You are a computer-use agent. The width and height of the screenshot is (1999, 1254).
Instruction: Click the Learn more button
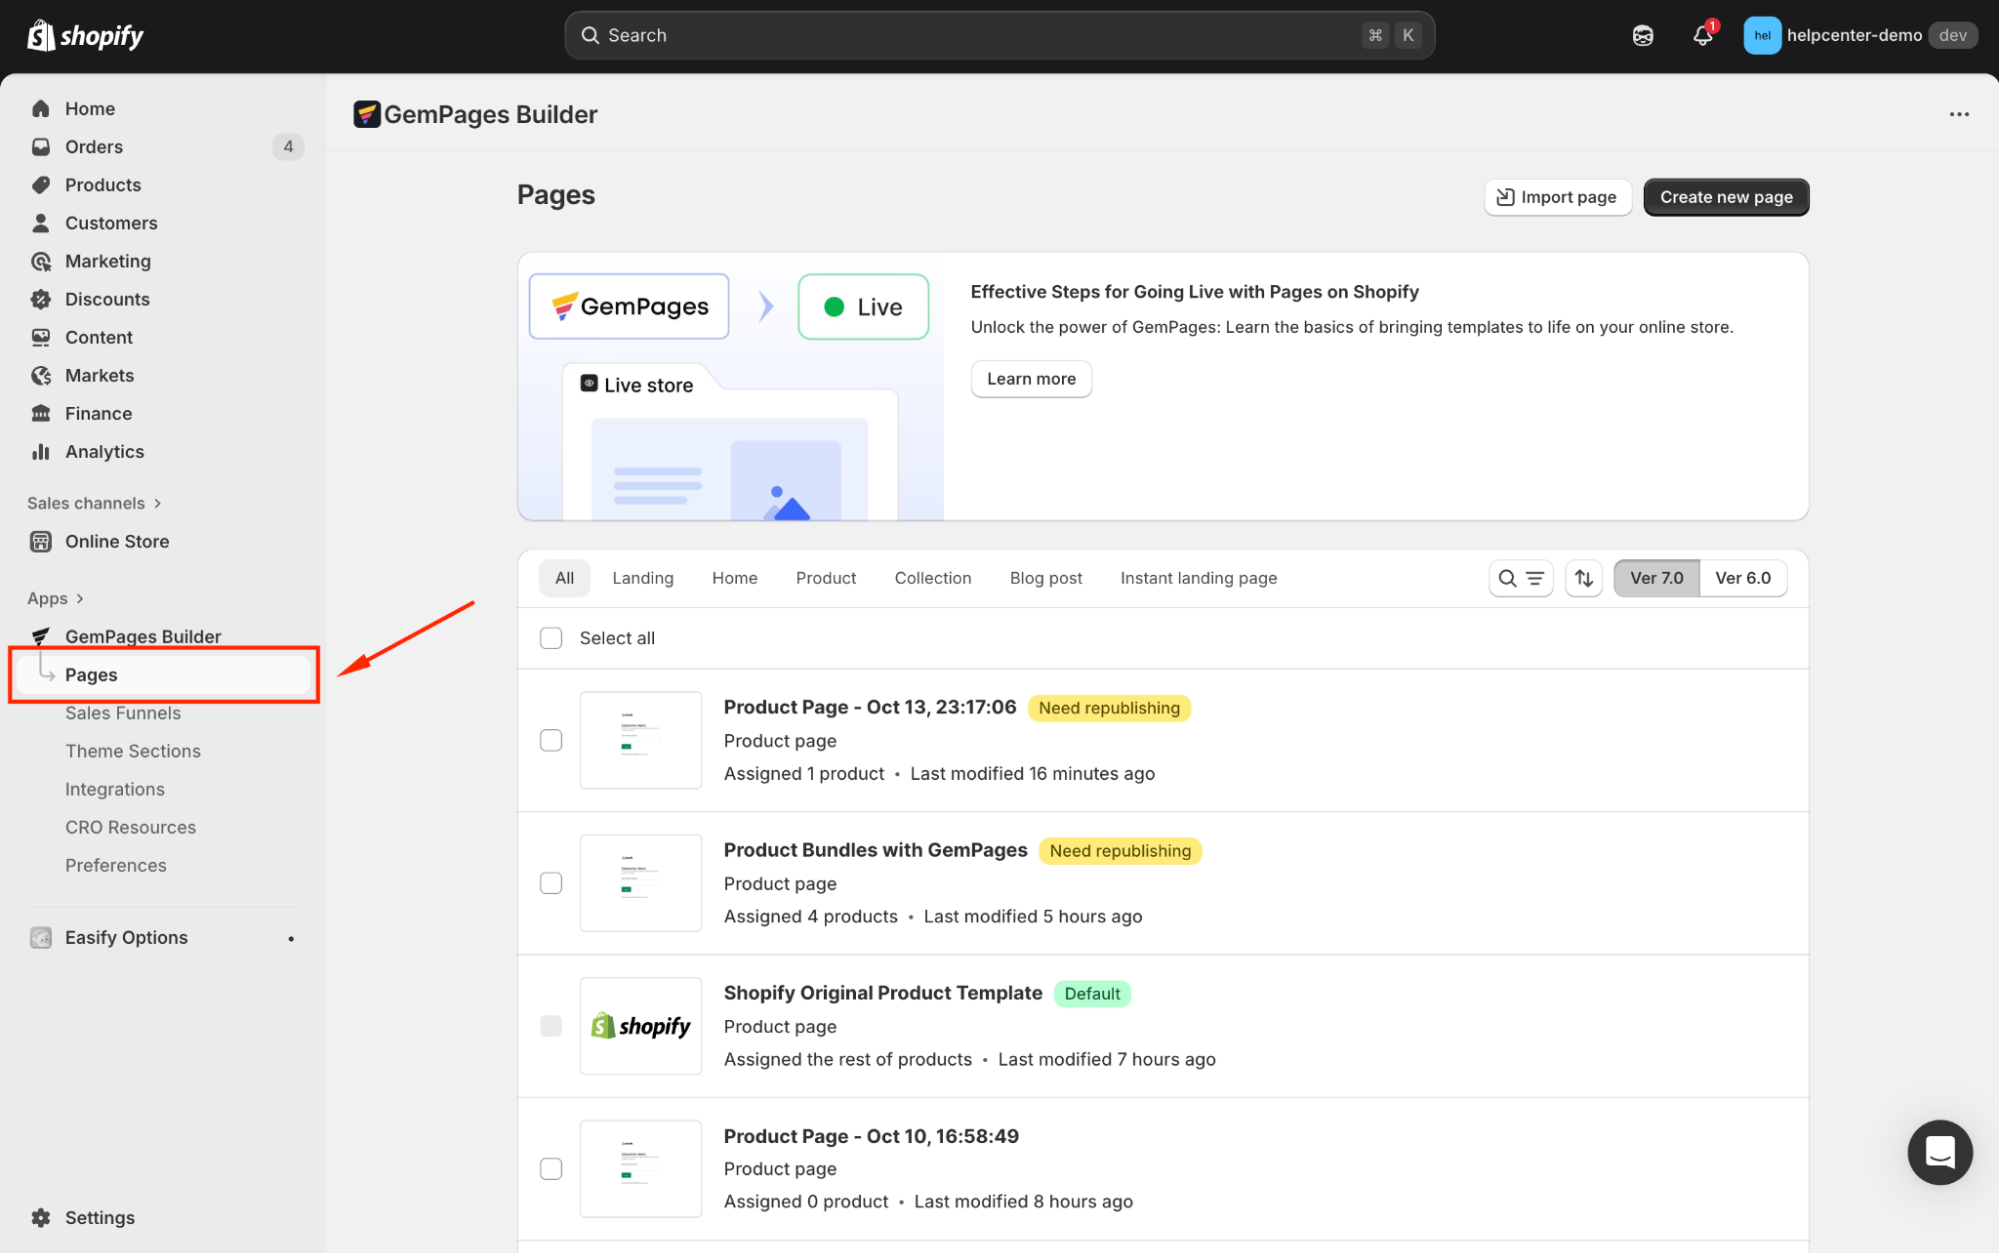click(x=1030, y=379)
